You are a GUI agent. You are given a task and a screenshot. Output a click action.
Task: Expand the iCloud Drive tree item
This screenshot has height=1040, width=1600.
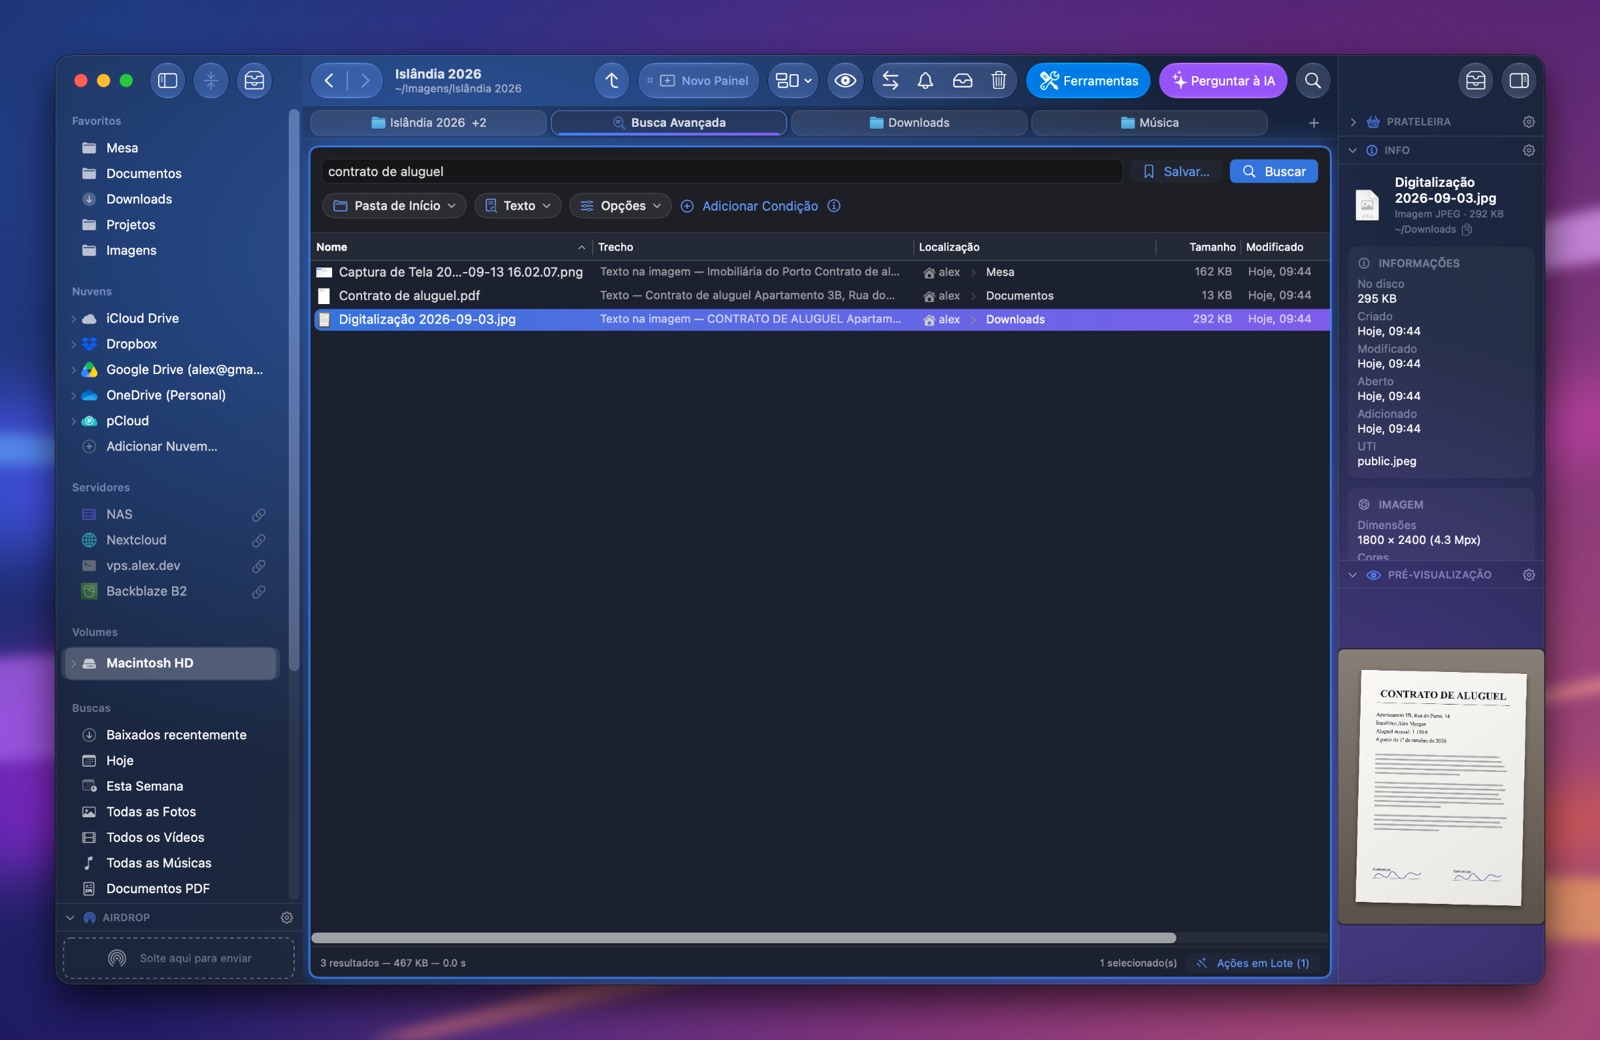coord(74,319)
